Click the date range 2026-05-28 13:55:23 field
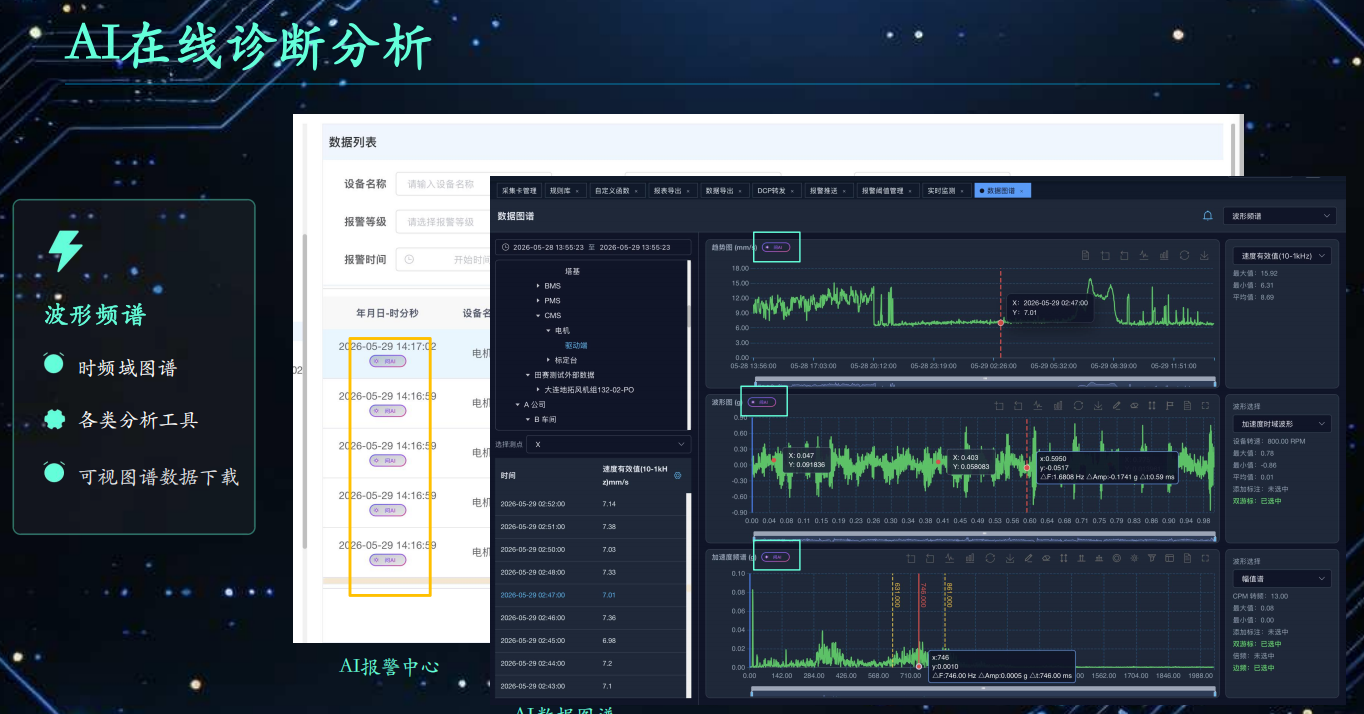The image size is (1364, 714). pyautogui.click(x=594, y=247)
